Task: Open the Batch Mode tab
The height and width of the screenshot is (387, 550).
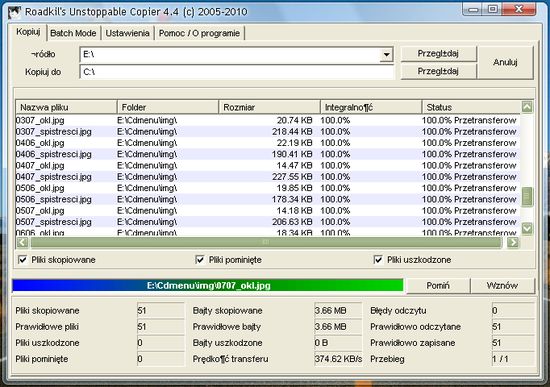Action: 73,33
